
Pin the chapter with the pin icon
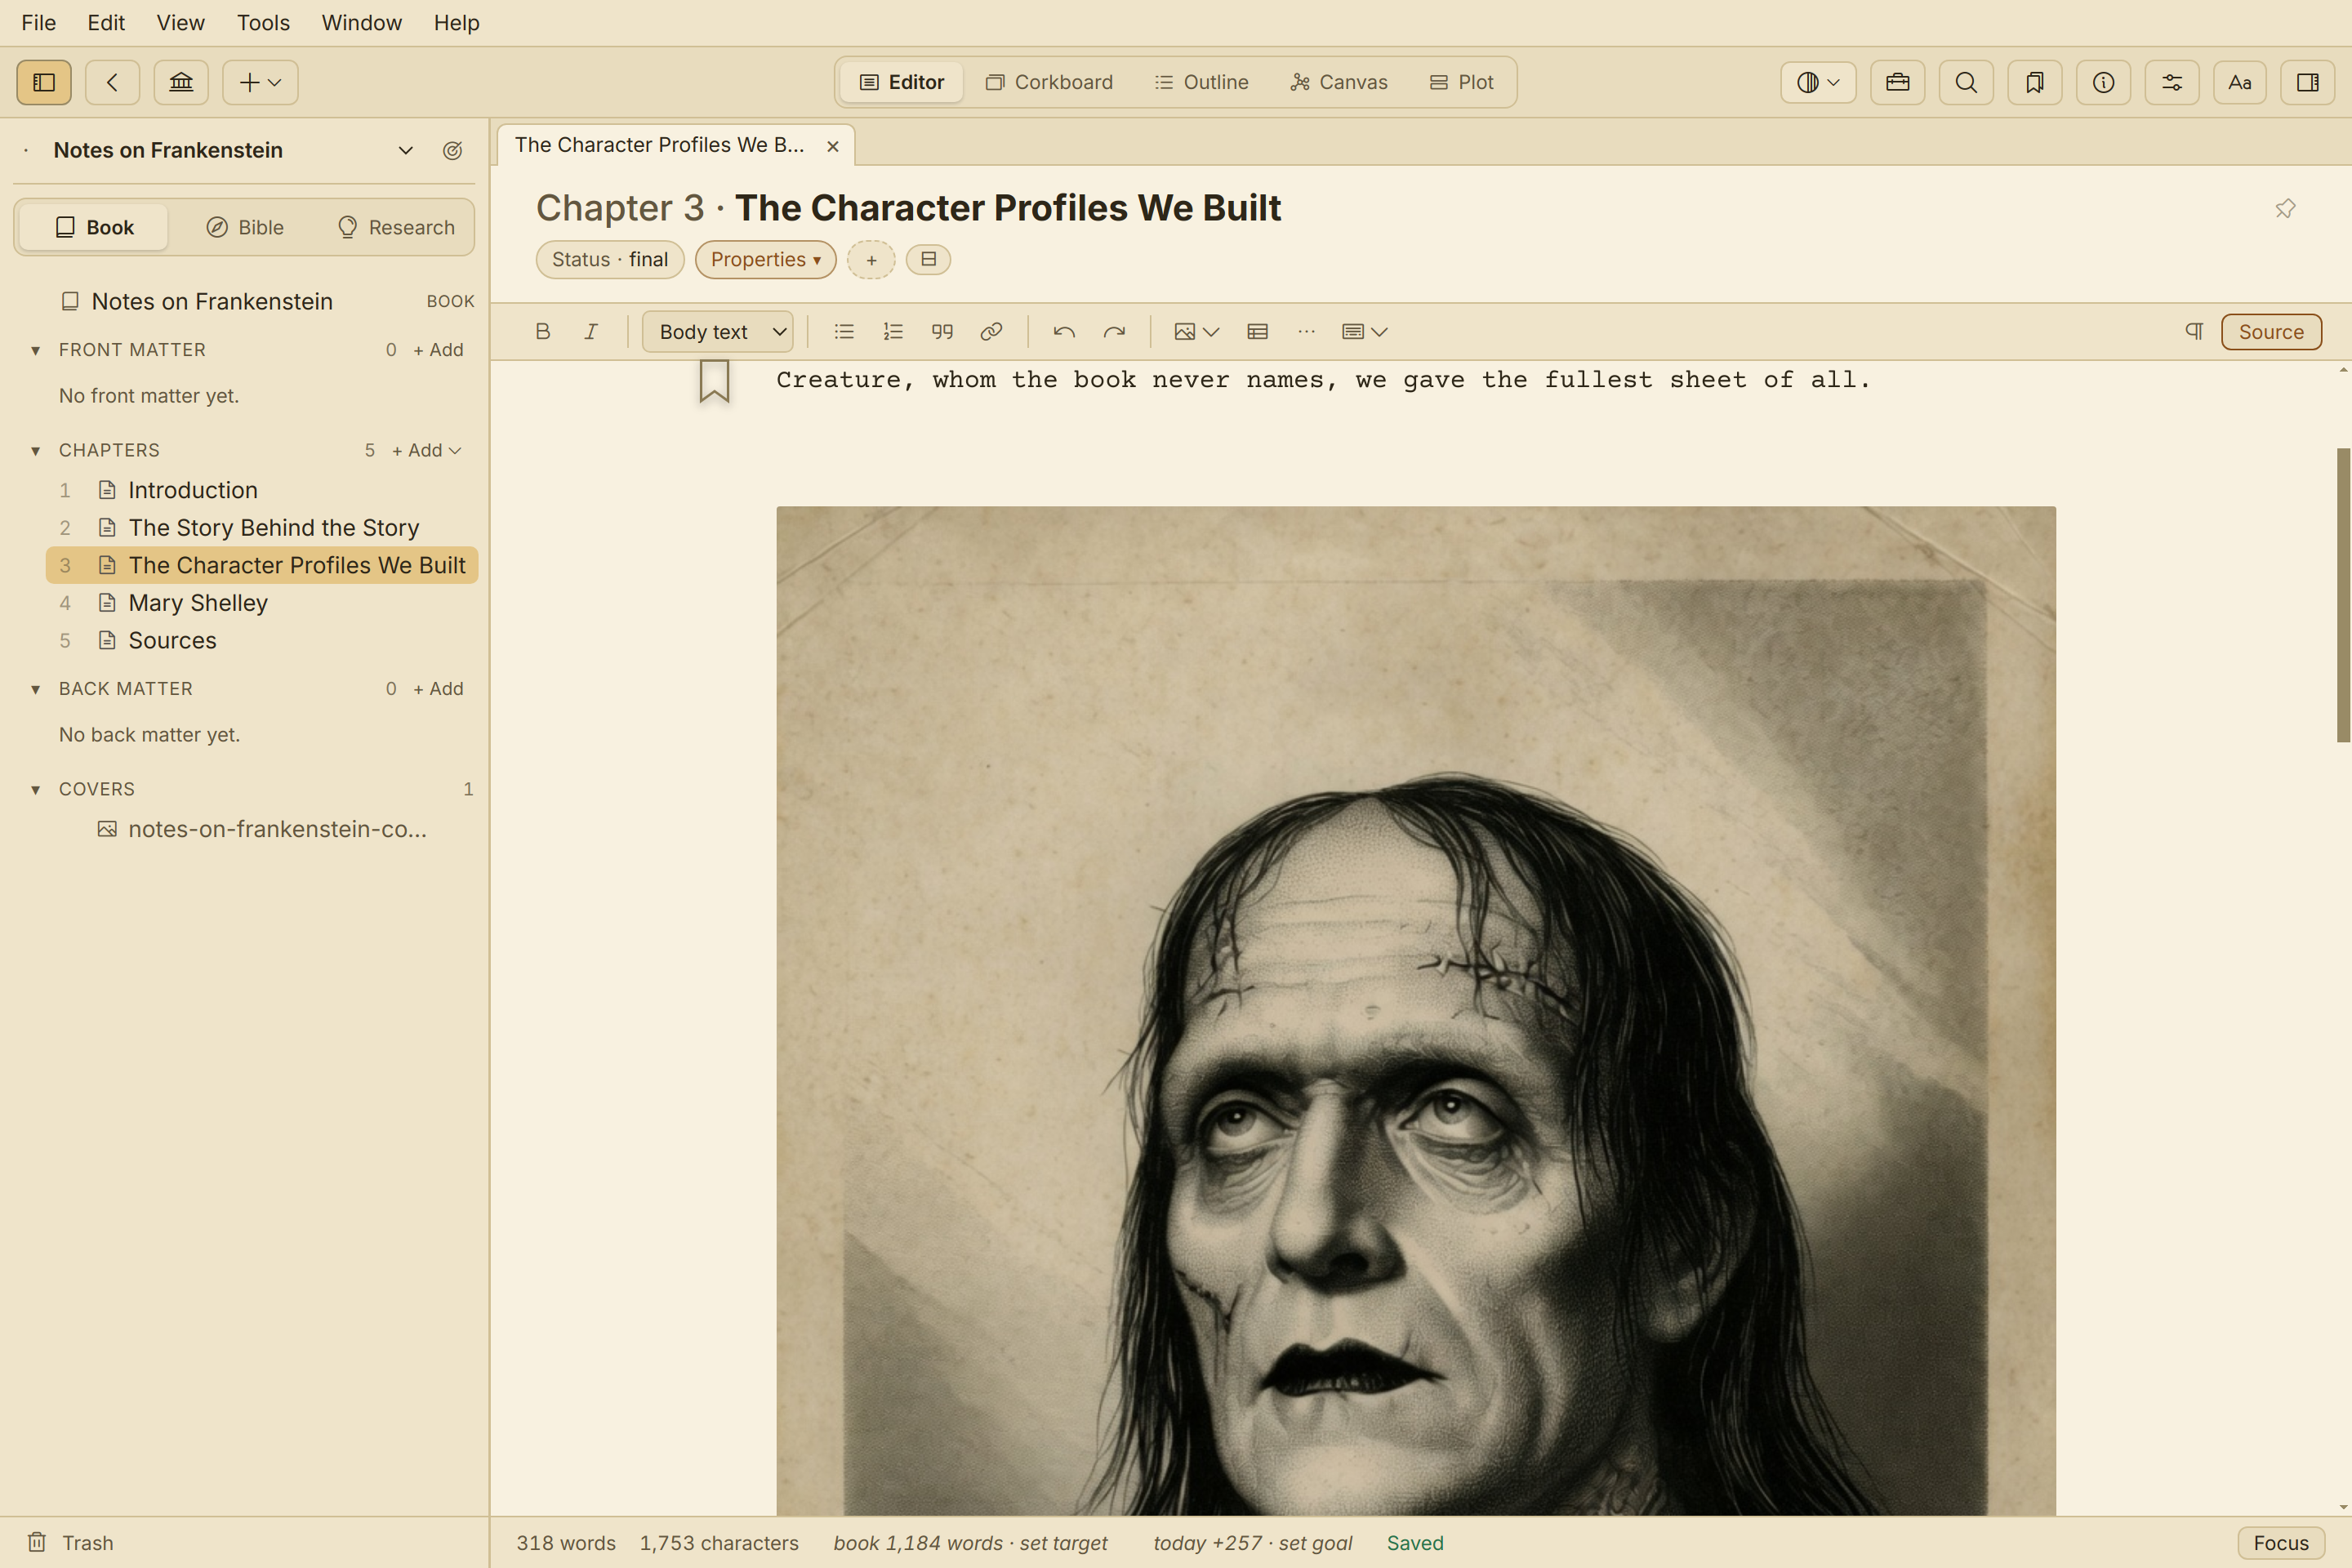point(2285,208)
